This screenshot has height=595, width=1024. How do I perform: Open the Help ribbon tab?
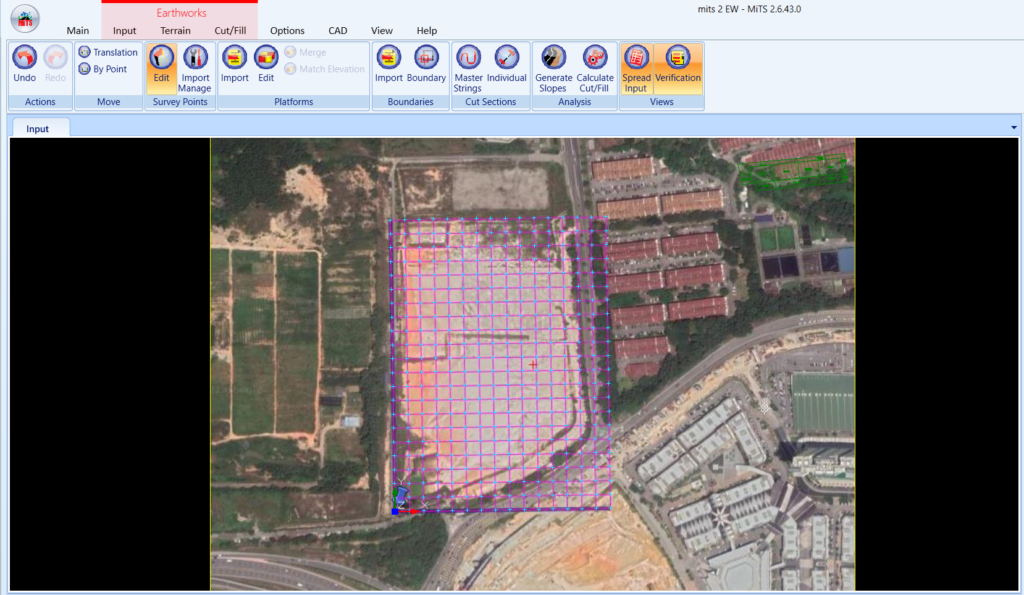click(426, 31)
